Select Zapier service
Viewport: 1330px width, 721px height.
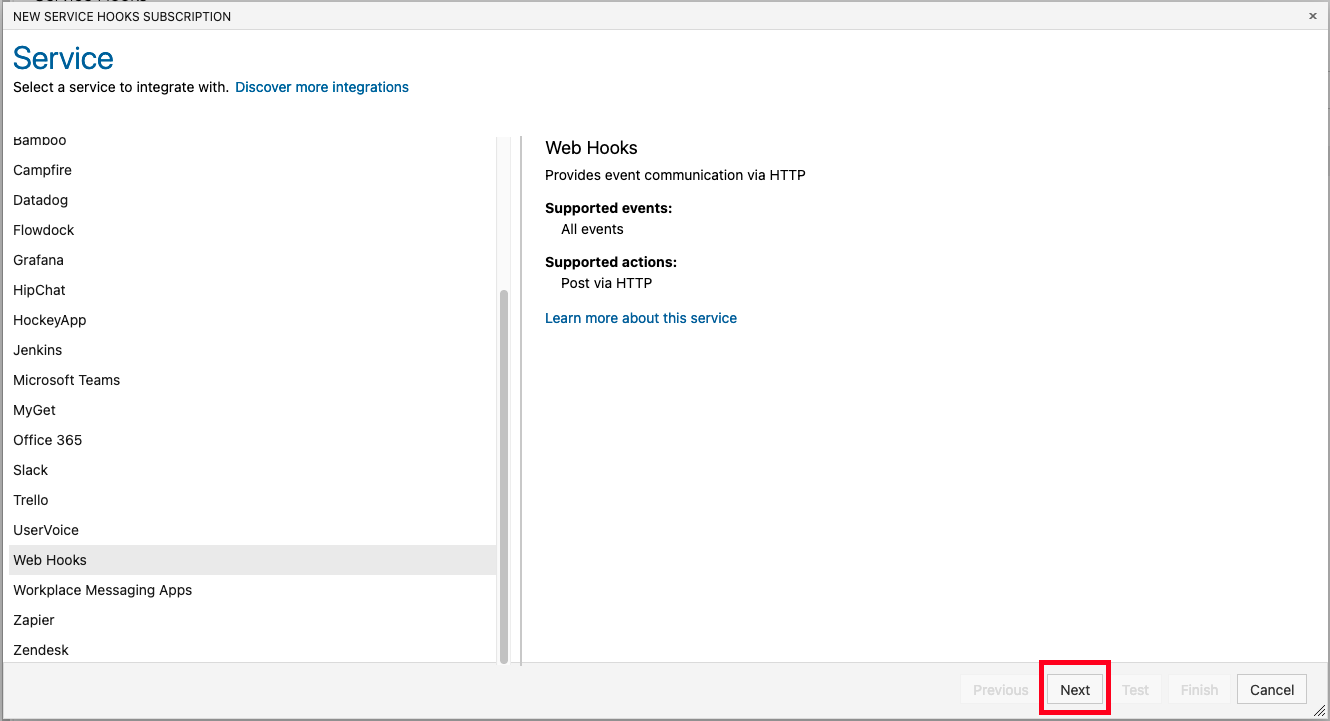tap(253, 620)
